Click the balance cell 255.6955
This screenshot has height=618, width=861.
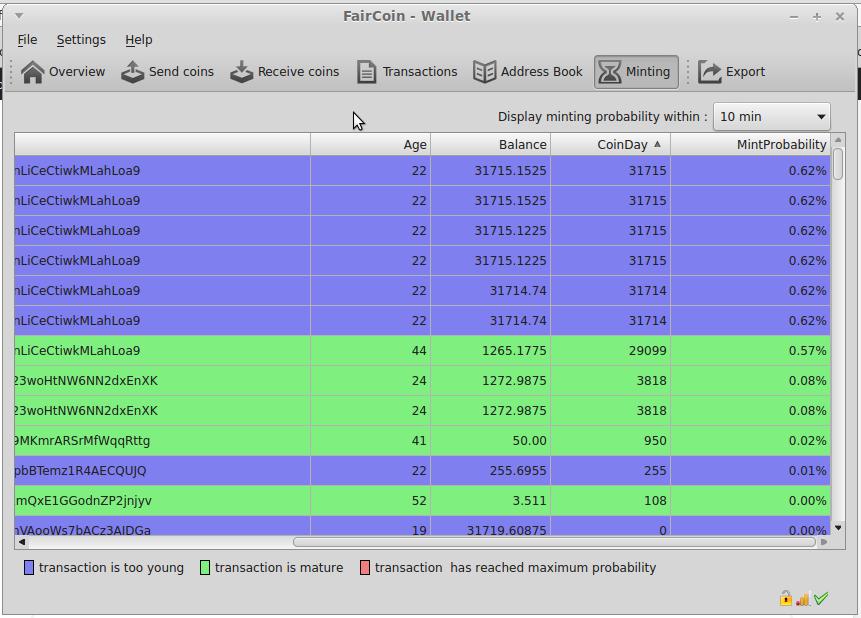[x=491, y=471]
